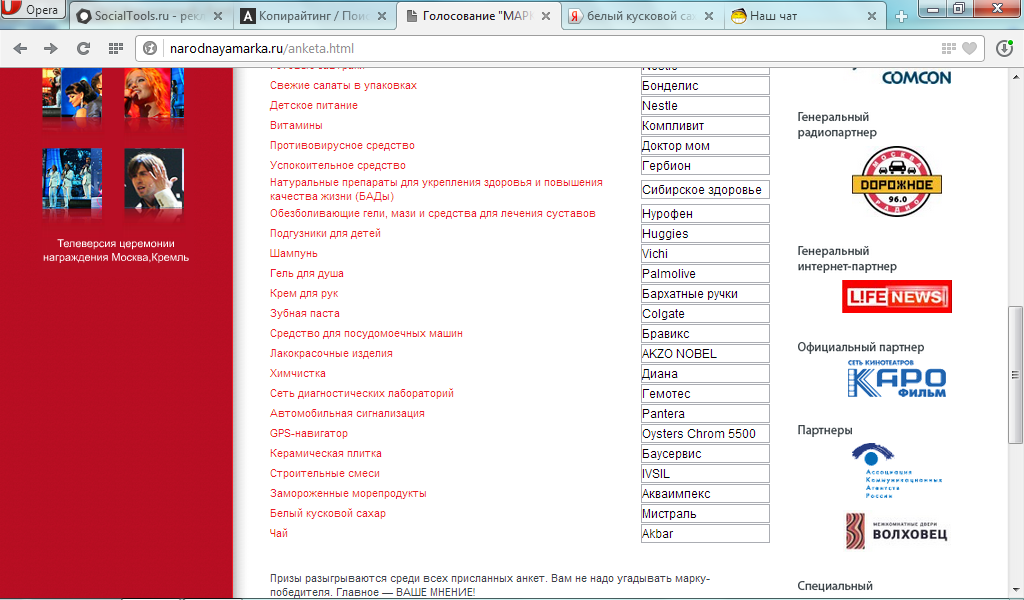Edit the Сибирское здоровье field
The image size is (1024, 600).
point(705,189)
